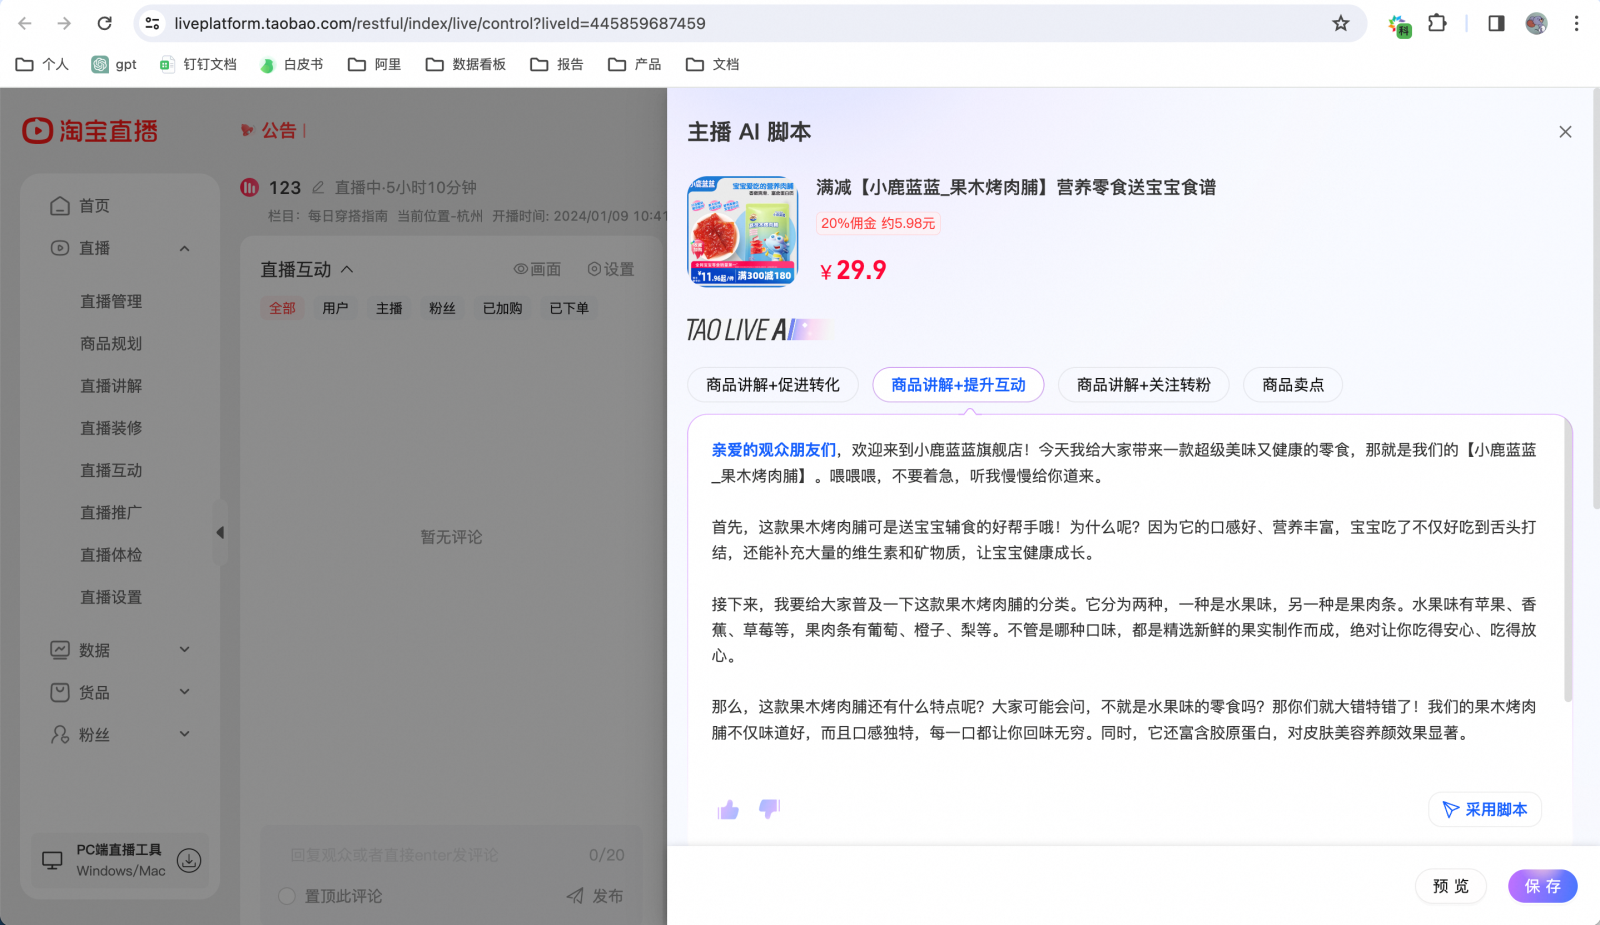The width and height of the screenshot is (1600, 925).
Task: Filter comments by 用户
Action: click(x=335, y=308)
